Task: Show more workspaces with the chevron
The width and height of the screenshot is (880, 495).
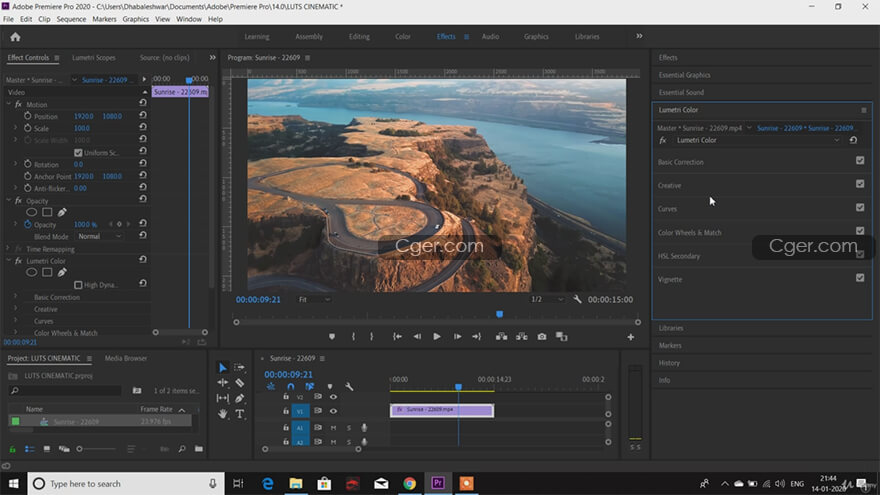Action: point(639,36)
